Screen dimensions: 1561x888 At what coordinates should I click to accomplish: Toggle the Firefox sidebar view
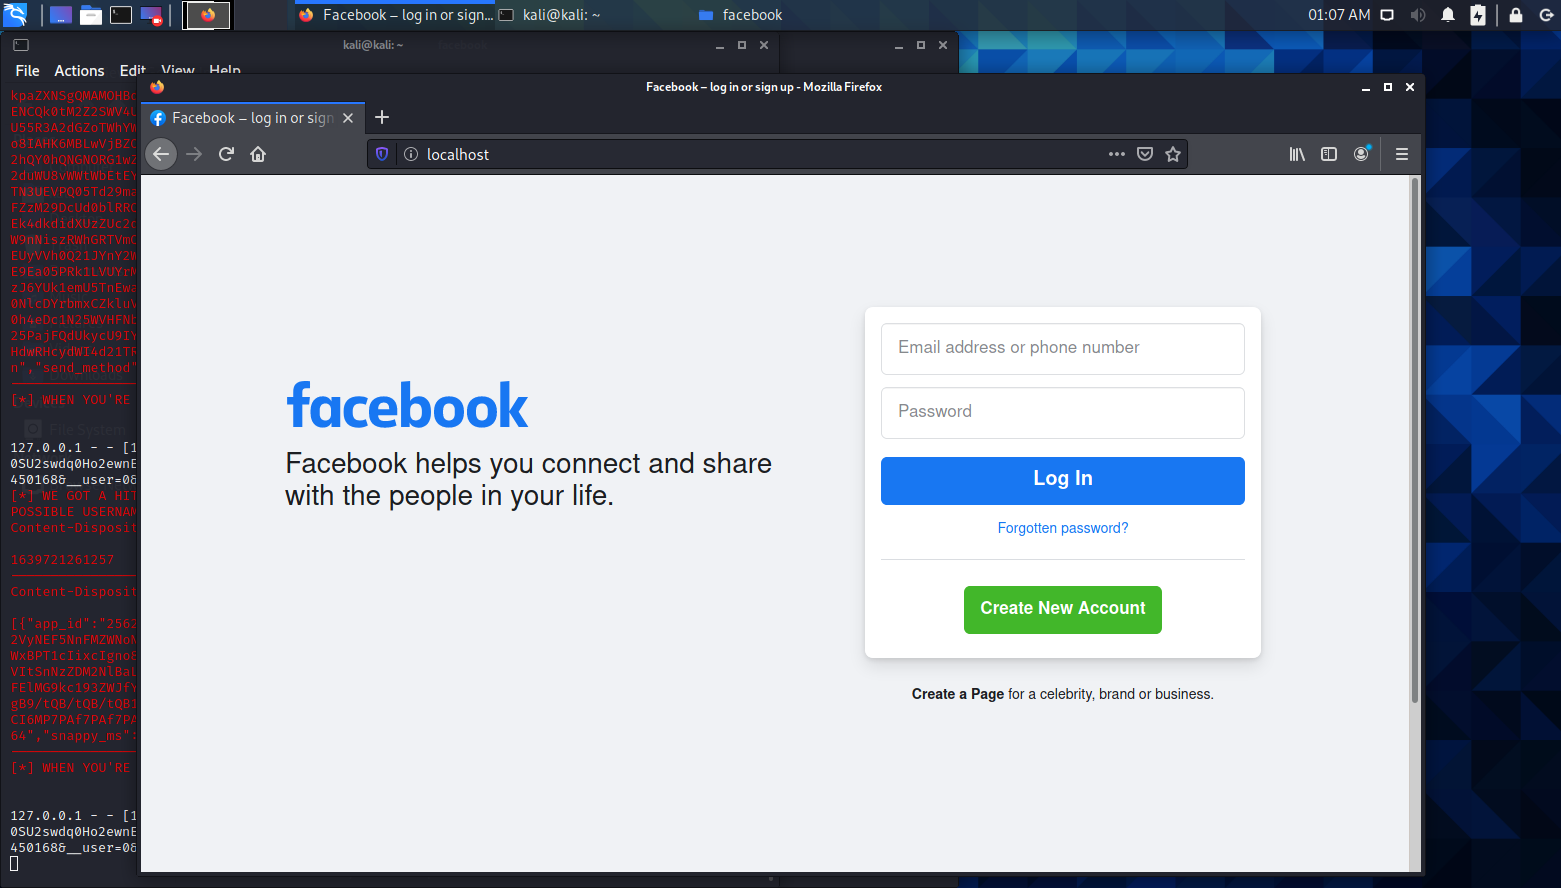[1329, 154]
